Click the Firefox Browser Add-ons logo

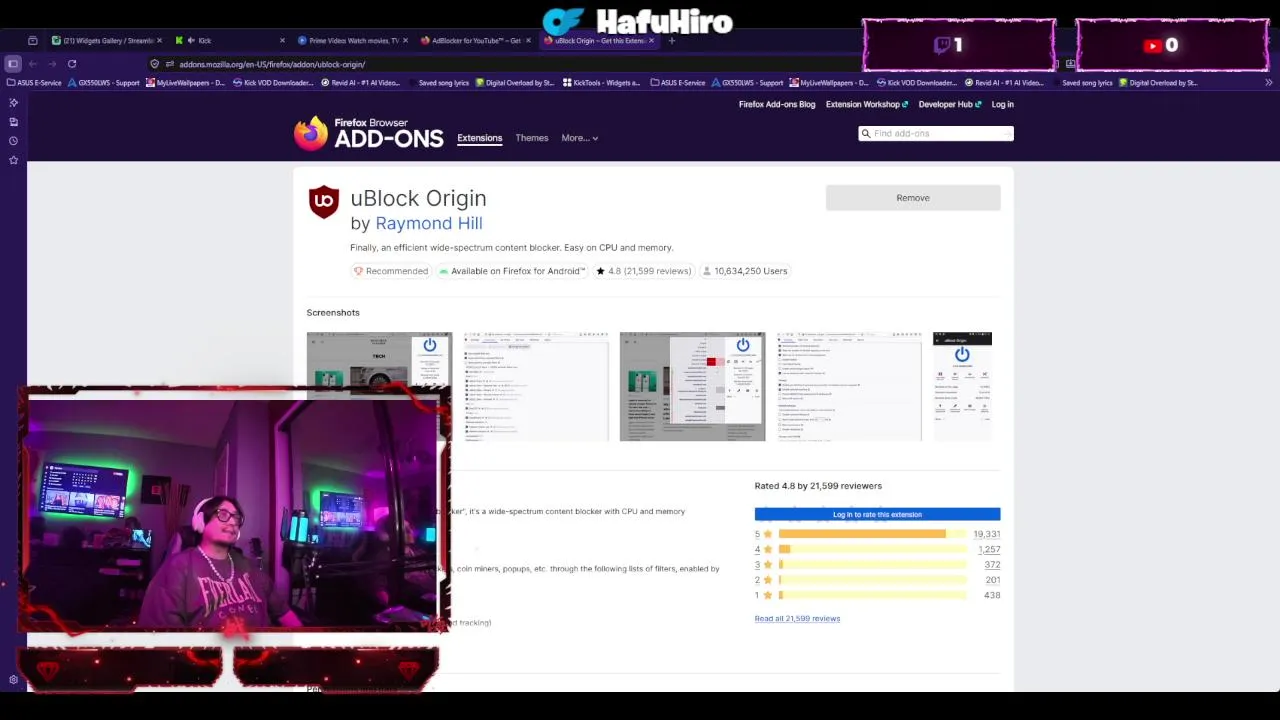point(368,133)
